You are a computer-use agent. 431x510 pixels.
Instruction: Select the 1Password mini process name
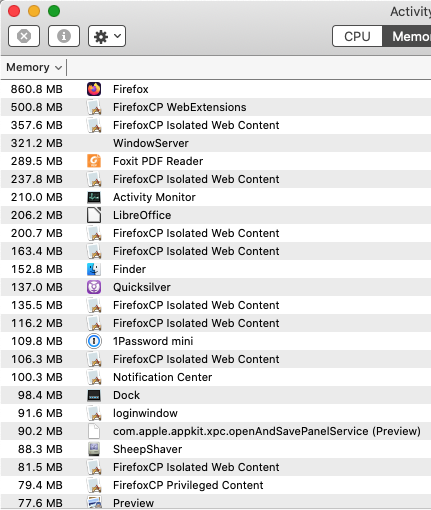(153, 341)
